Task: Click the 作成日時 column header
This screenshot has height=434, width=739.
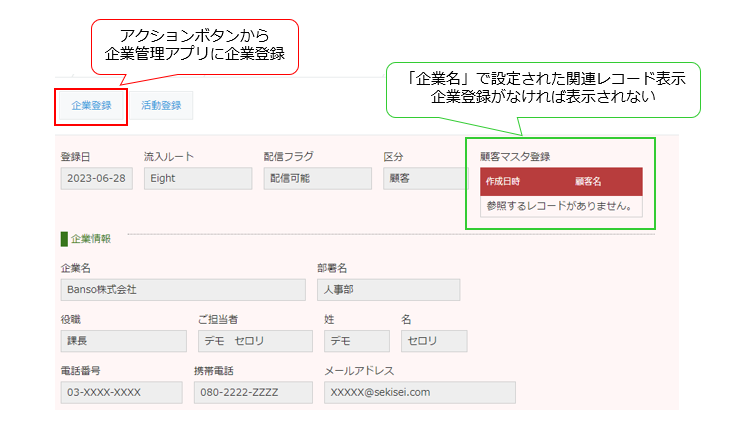Action: (x=503, y=182)
